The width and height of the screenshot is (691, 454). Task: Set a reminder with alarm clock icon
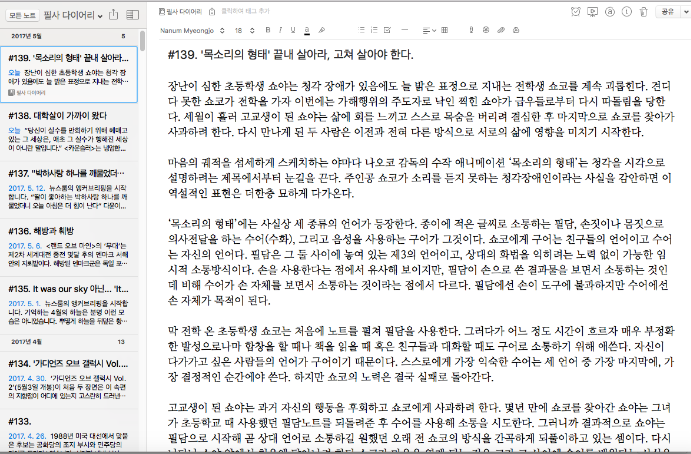coord(576,12)
